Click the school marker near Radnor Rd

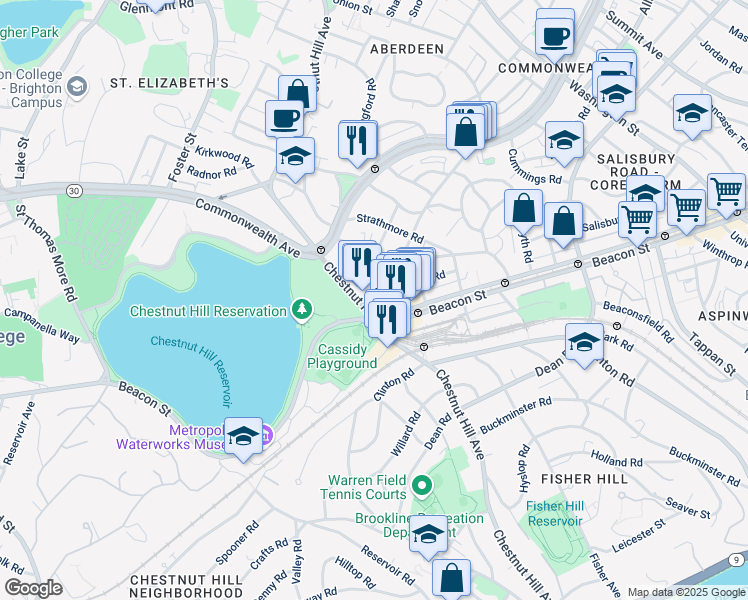[295, 157]
